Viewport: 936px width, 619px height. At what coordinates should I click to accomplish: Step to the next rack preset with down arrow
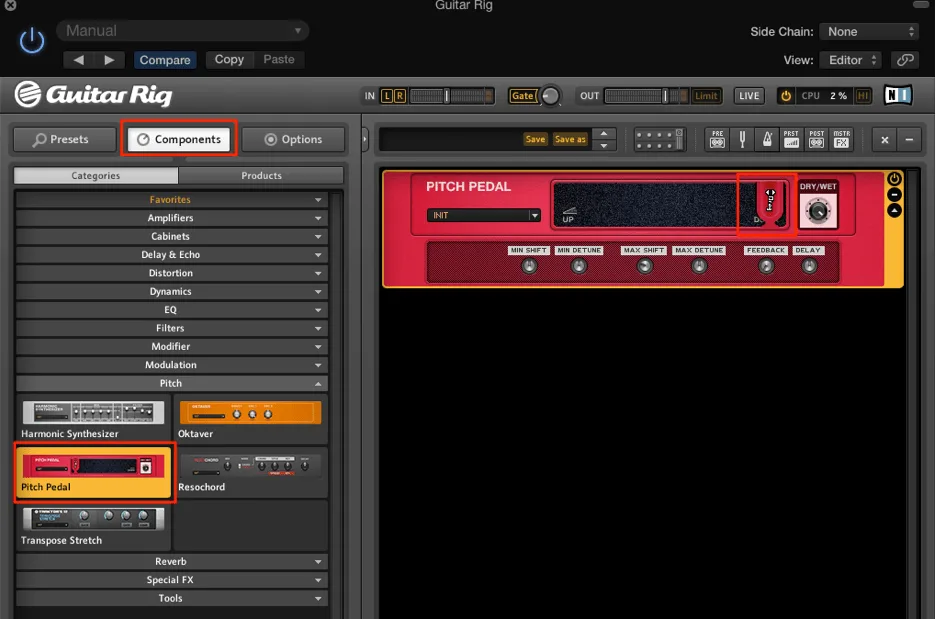[604, 145]
